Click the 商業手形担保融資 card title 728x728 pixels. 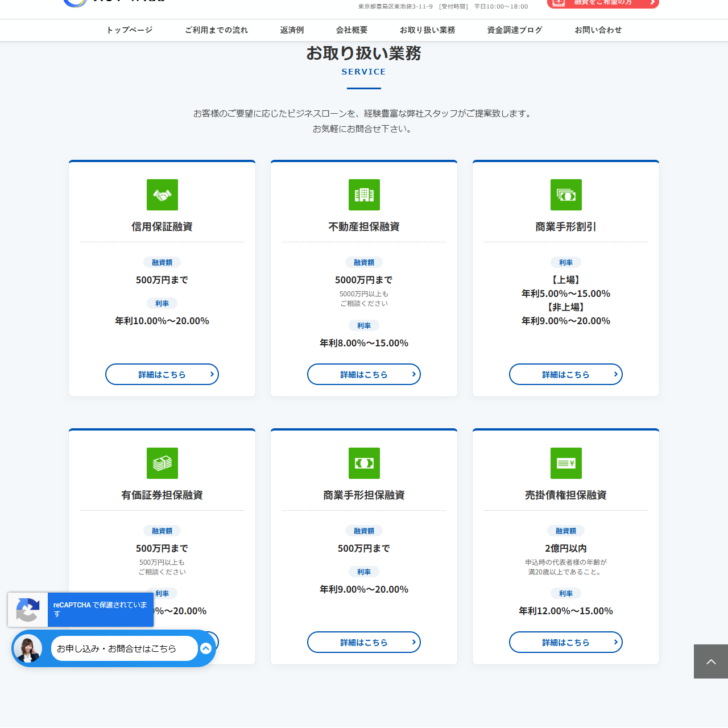[x=364, y=495]
